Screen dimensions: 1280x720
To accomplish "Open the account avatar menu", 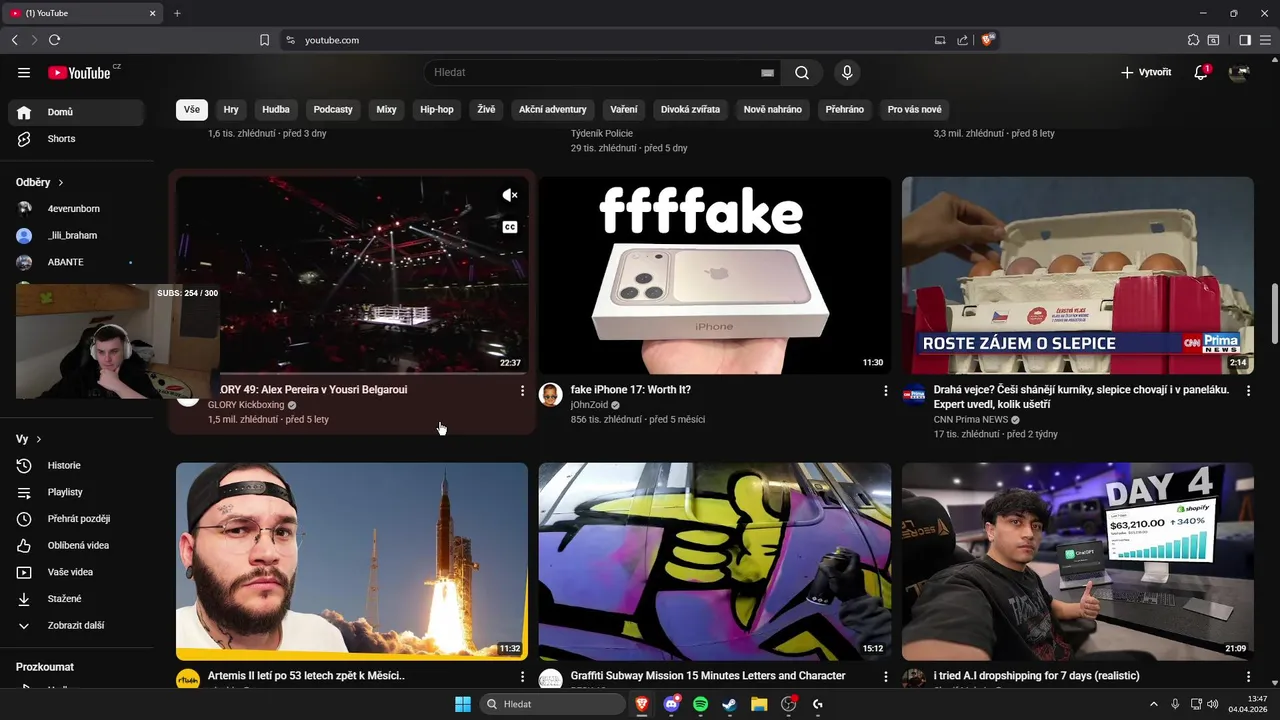I will point(1239,72).
